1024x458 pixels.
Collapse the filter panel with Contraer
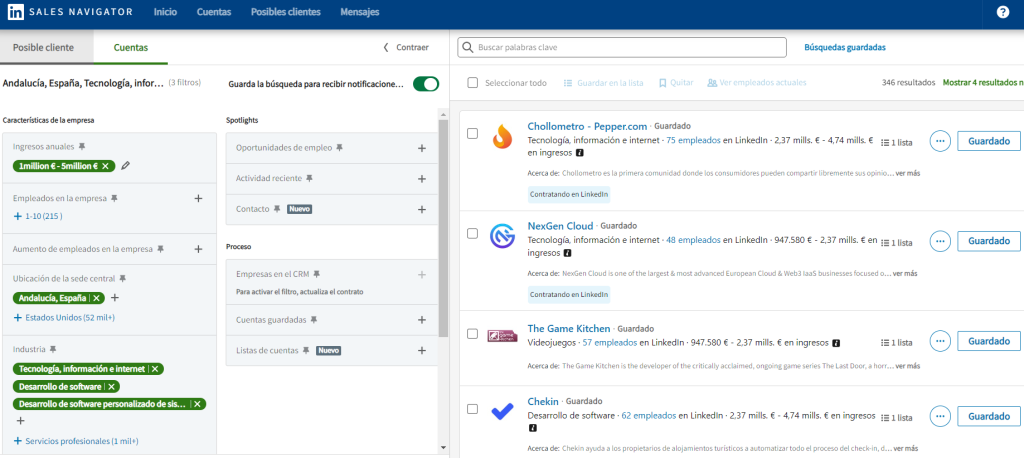tap(406, 47)
